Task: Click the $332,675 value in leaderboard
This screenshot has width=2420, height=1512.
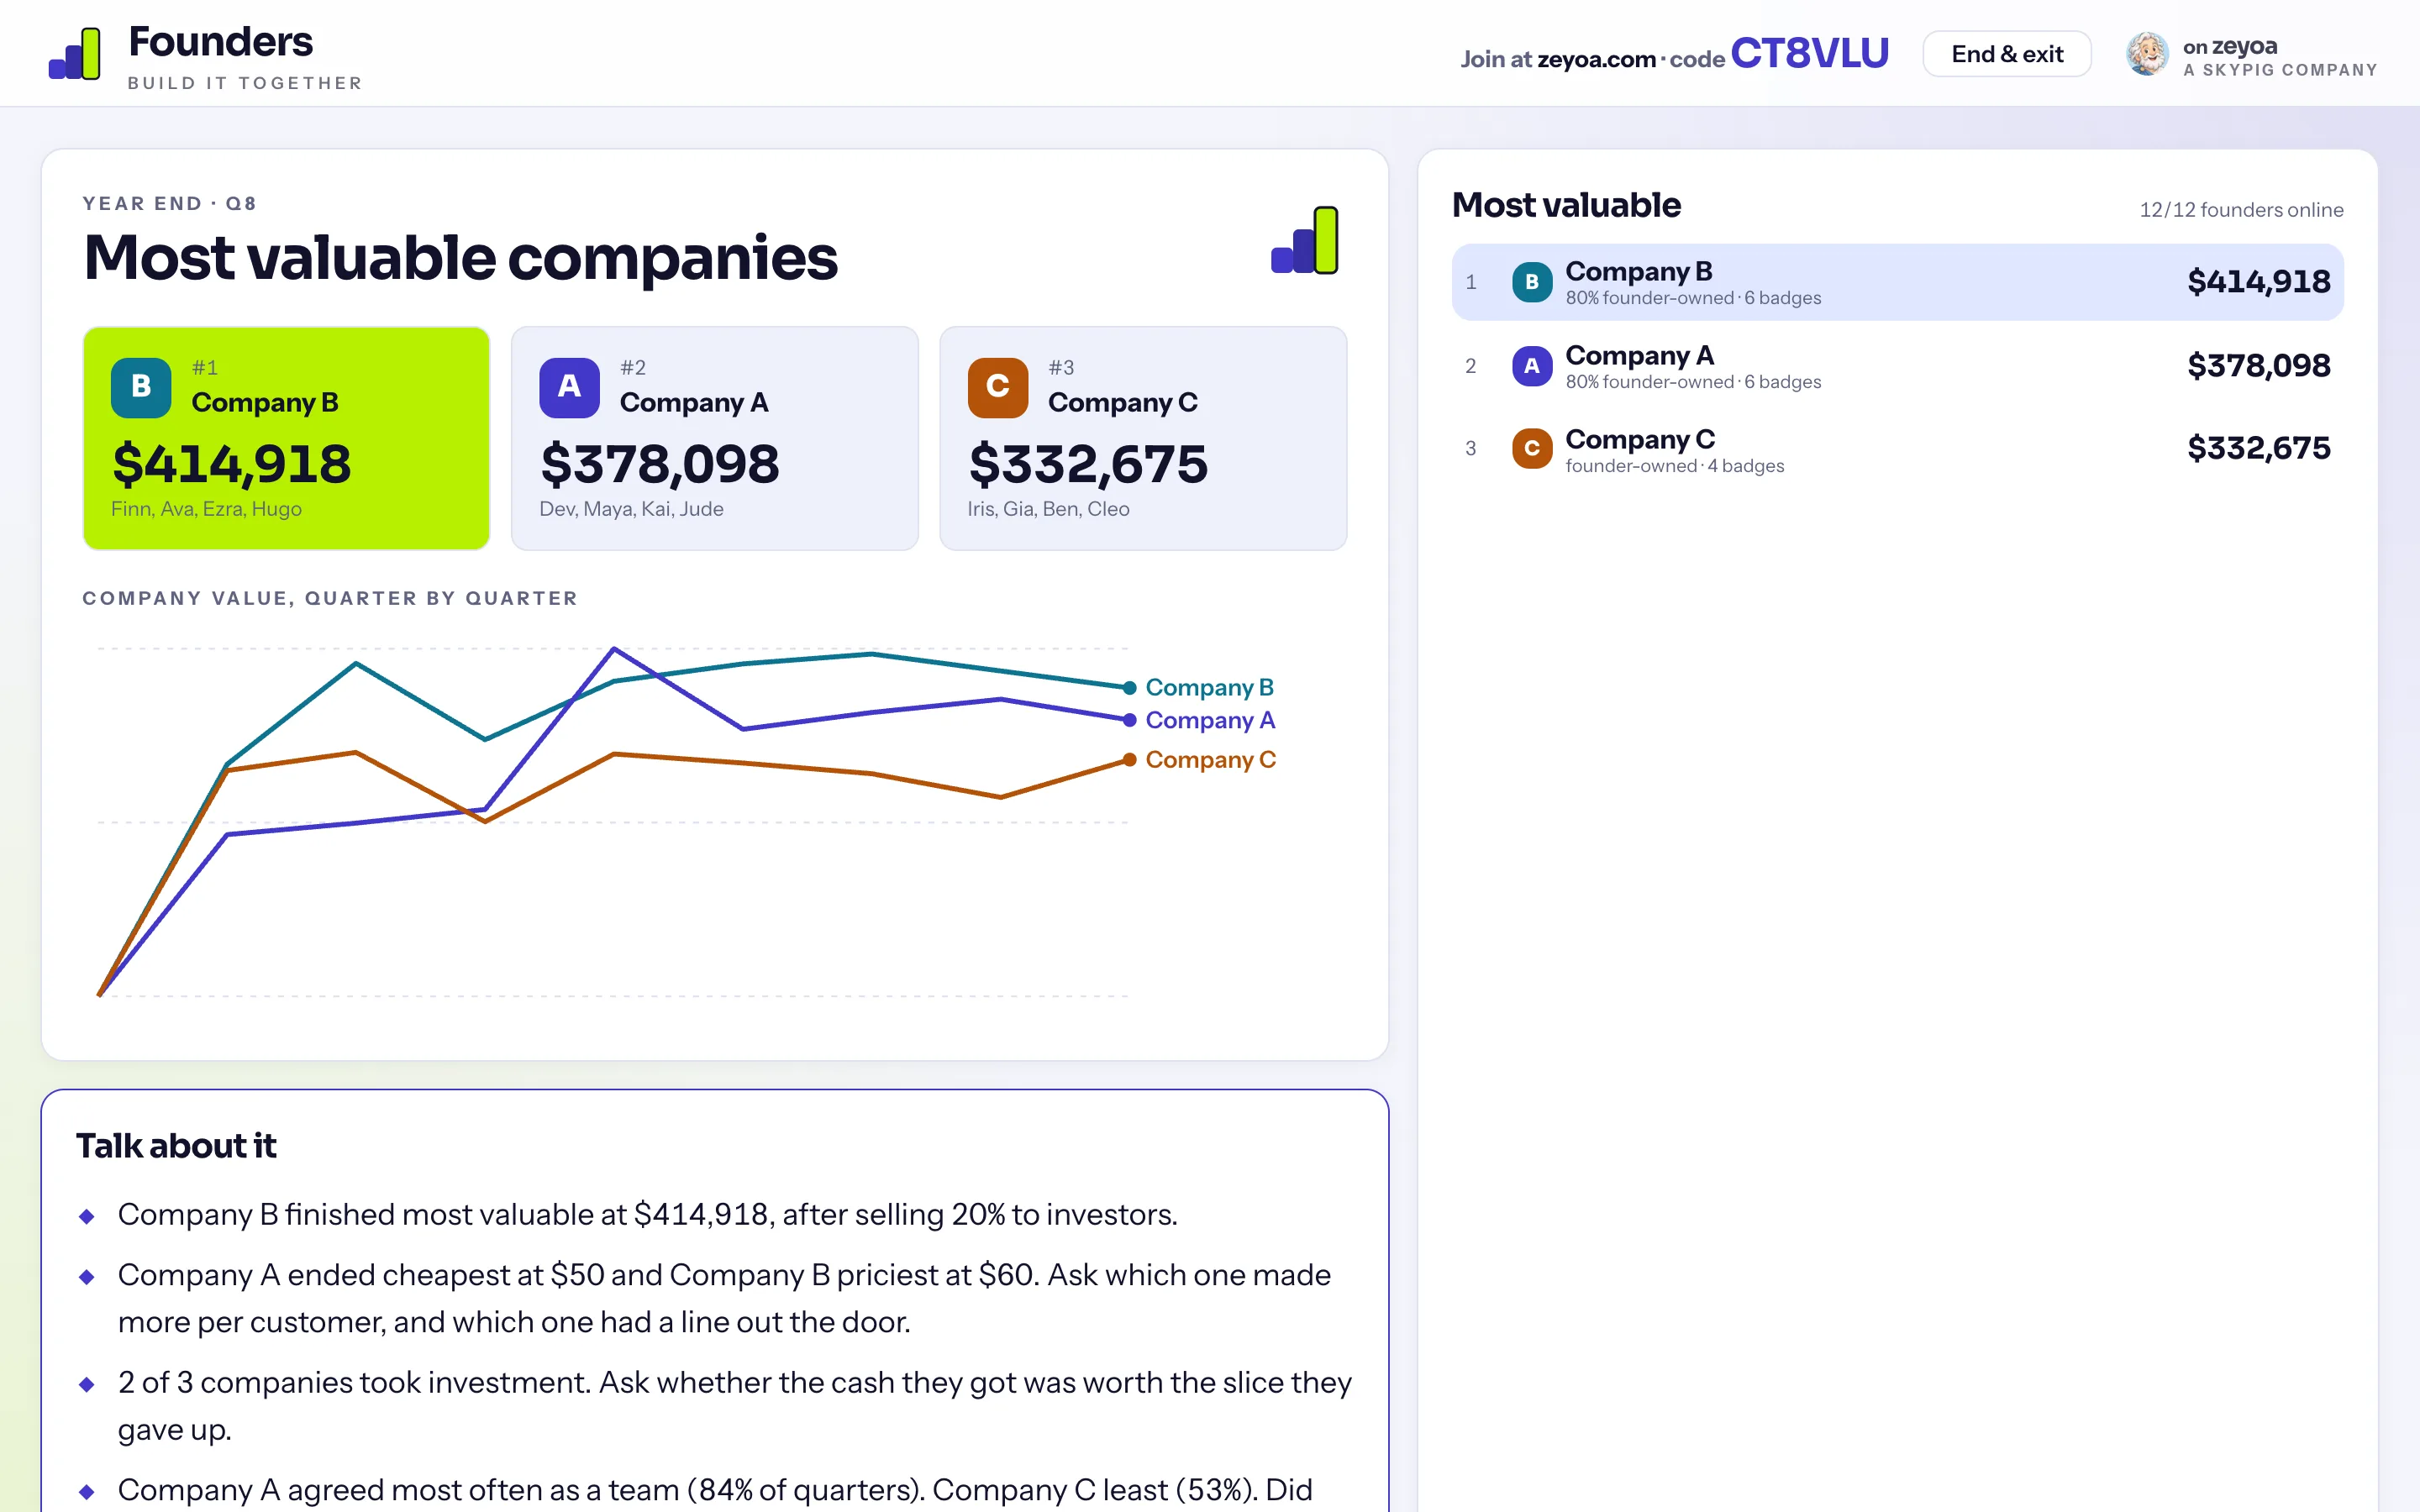Action: click(x=2258, y=449)
